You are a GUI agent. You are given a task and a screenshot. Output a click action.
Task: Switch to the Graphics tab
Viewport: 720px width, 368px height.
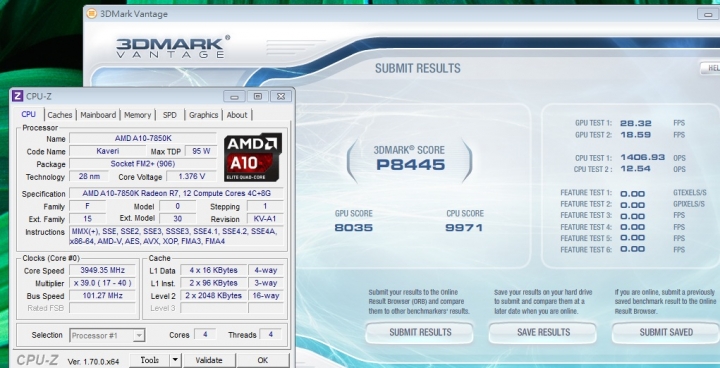pos(203,115)
